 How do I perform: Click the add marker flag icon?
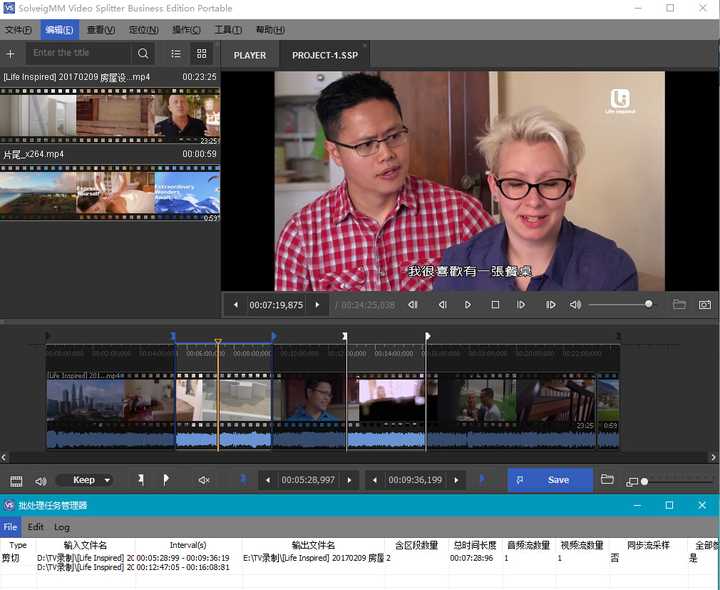pos(166,480)
